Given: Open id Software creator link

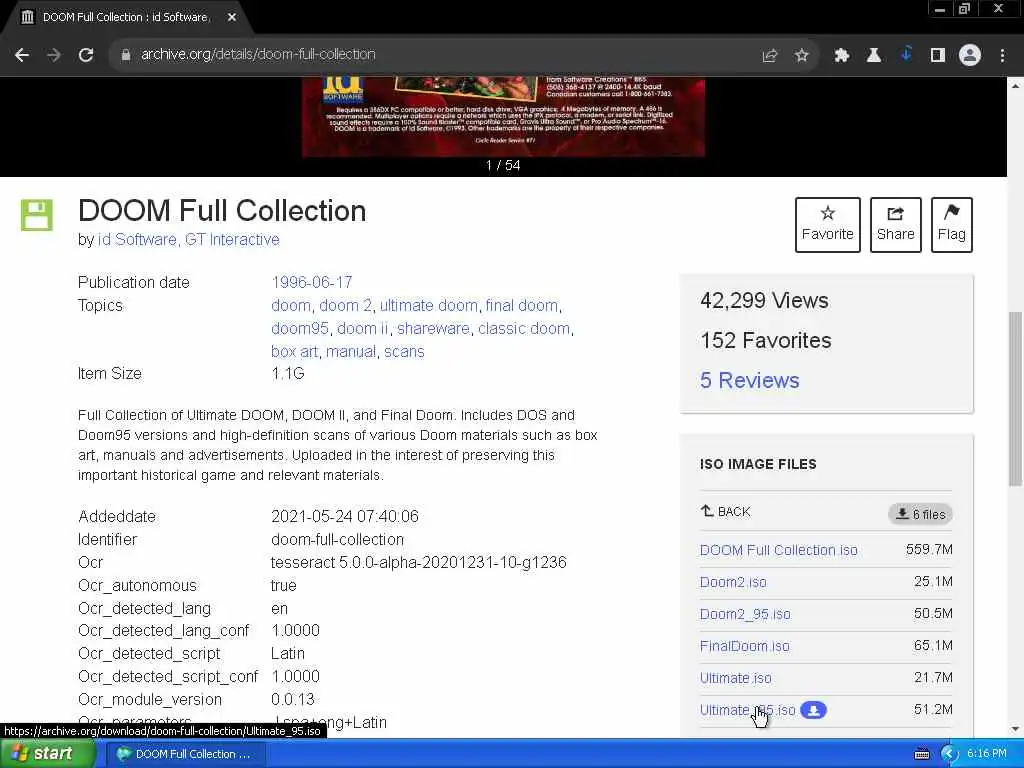Looking at the screenshot, I should (136, 240).
